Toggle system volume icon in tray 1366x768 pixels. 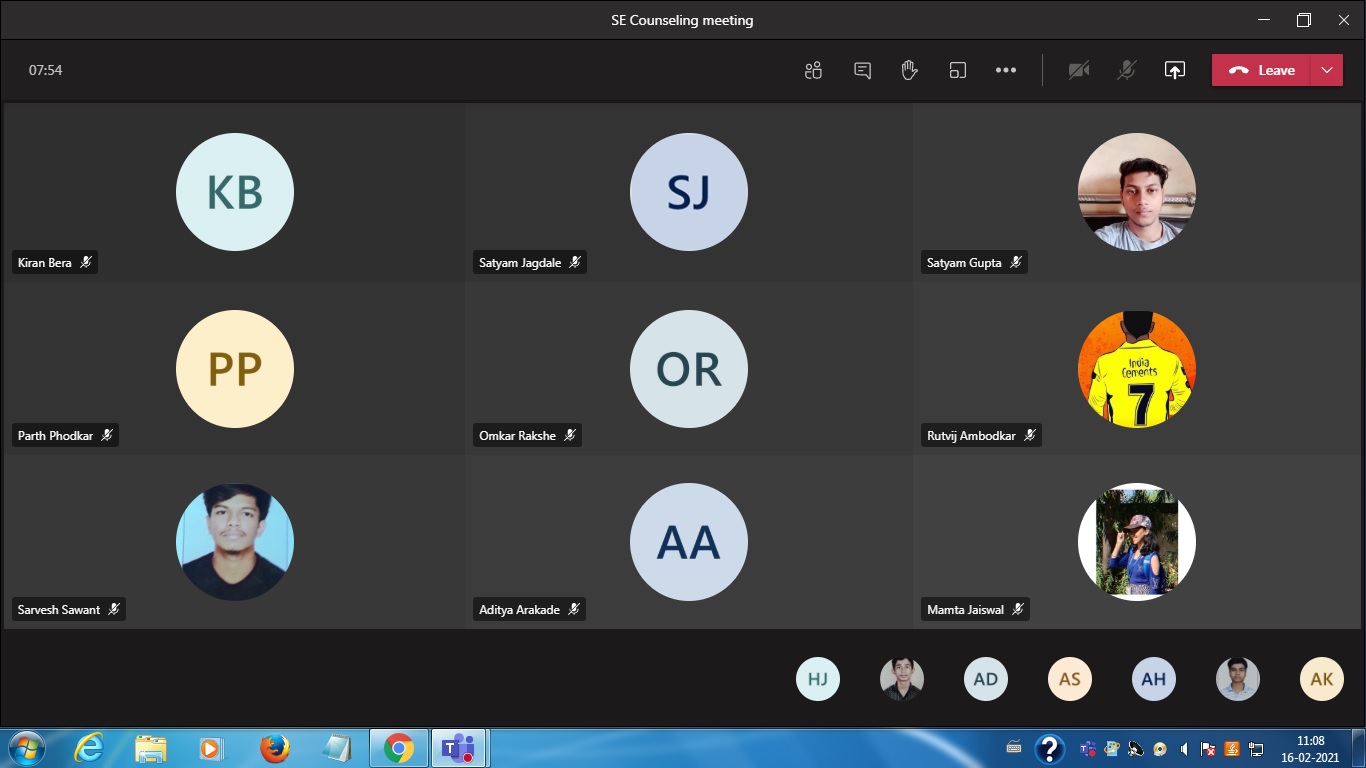coord(1184,748)
